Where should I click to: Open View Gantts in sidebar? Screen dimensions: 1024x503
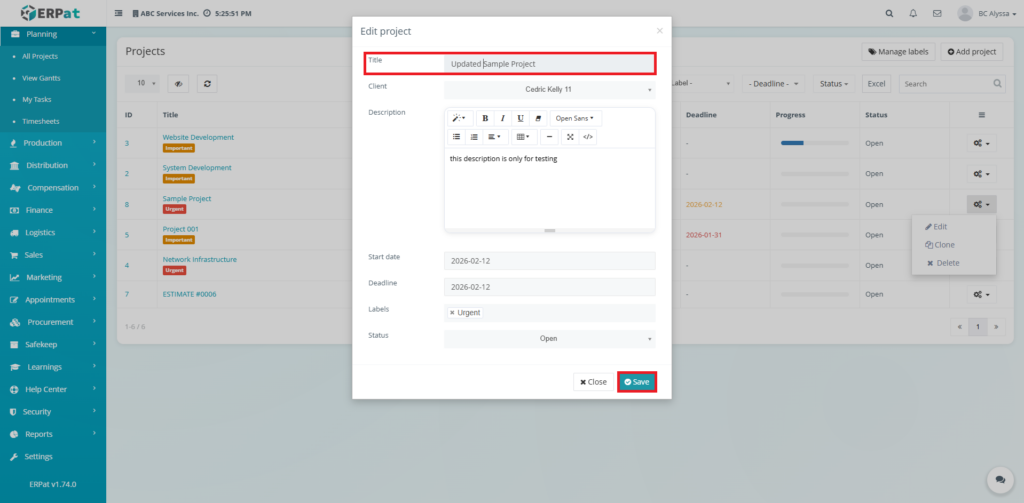tap(41, 78)
